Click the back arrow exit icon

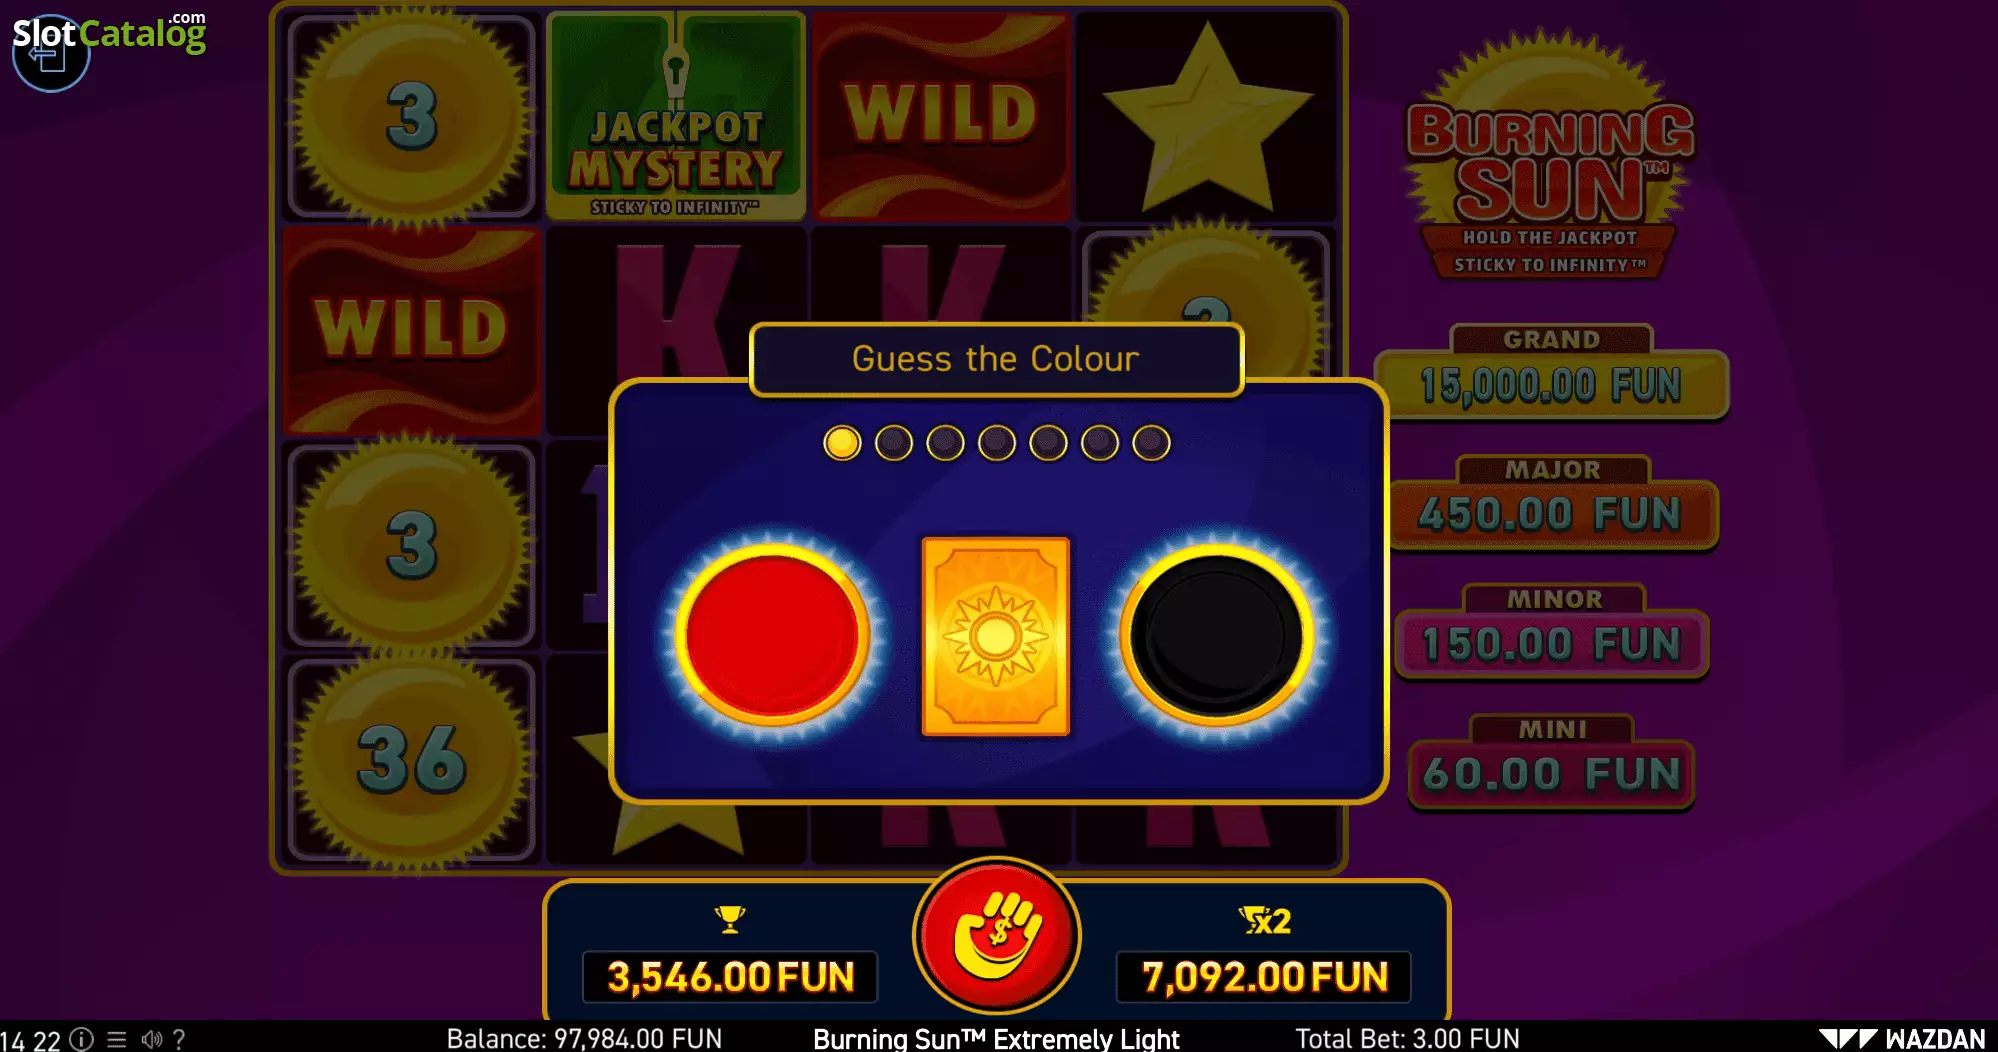point(49,56)
